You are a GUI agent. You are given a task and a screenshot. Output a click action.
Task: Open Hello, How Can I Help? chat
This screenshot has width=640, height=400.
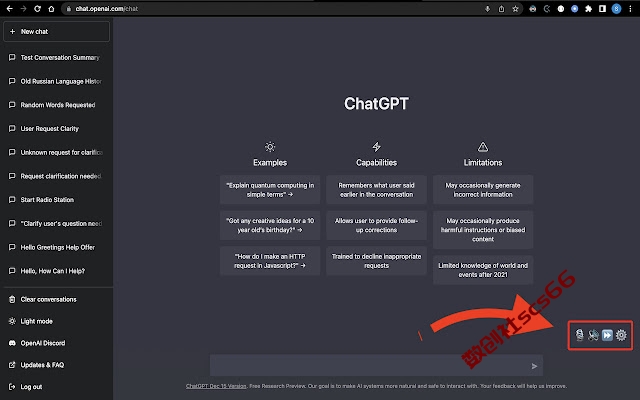tap(56, 271)
